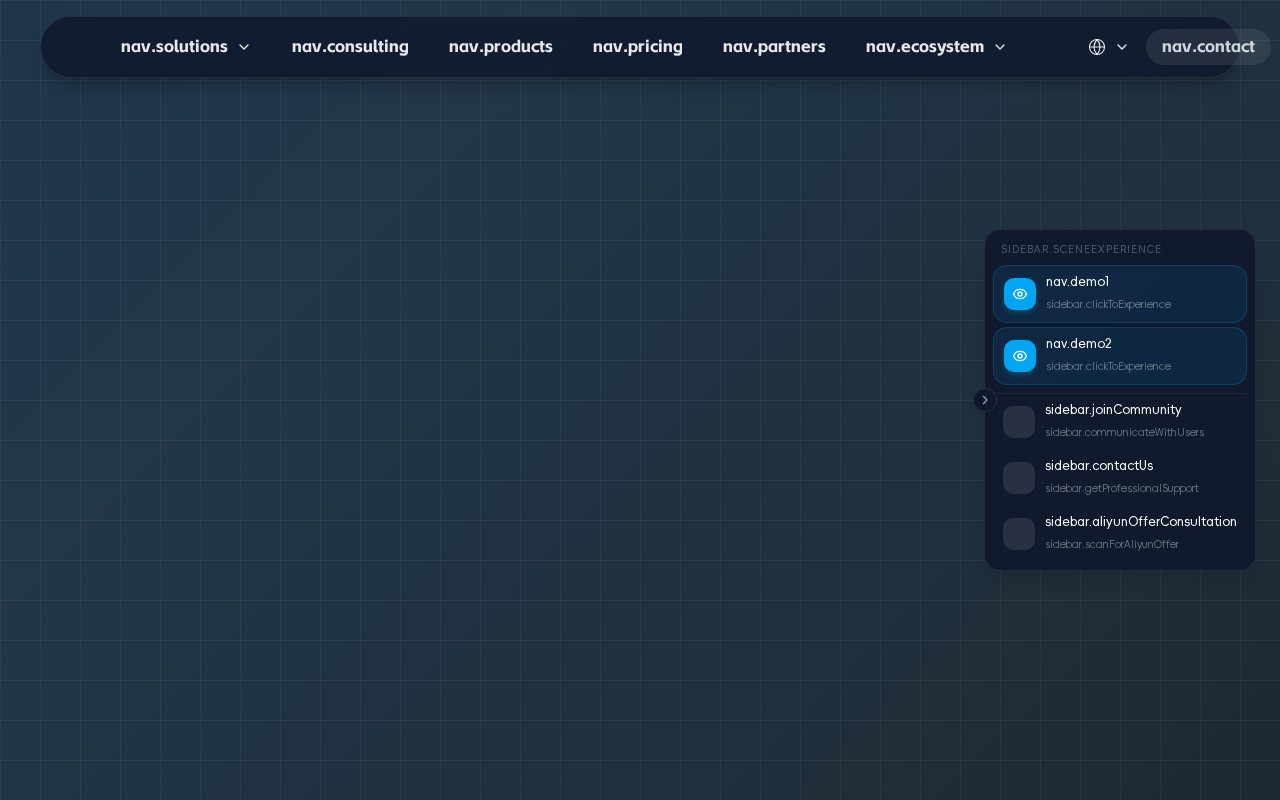
Task: Open the nav.consulting menu item
Action: coord(350,47)
